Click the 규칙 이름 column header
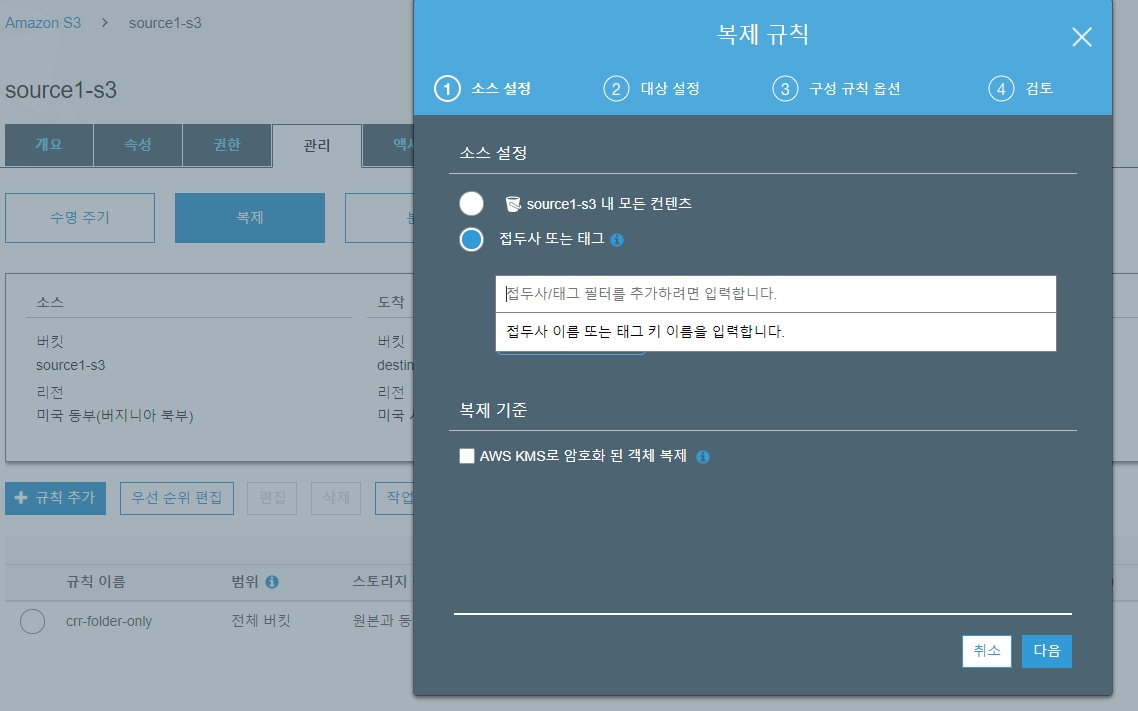This screenshot has width=1138, height=711. point(96,582)
